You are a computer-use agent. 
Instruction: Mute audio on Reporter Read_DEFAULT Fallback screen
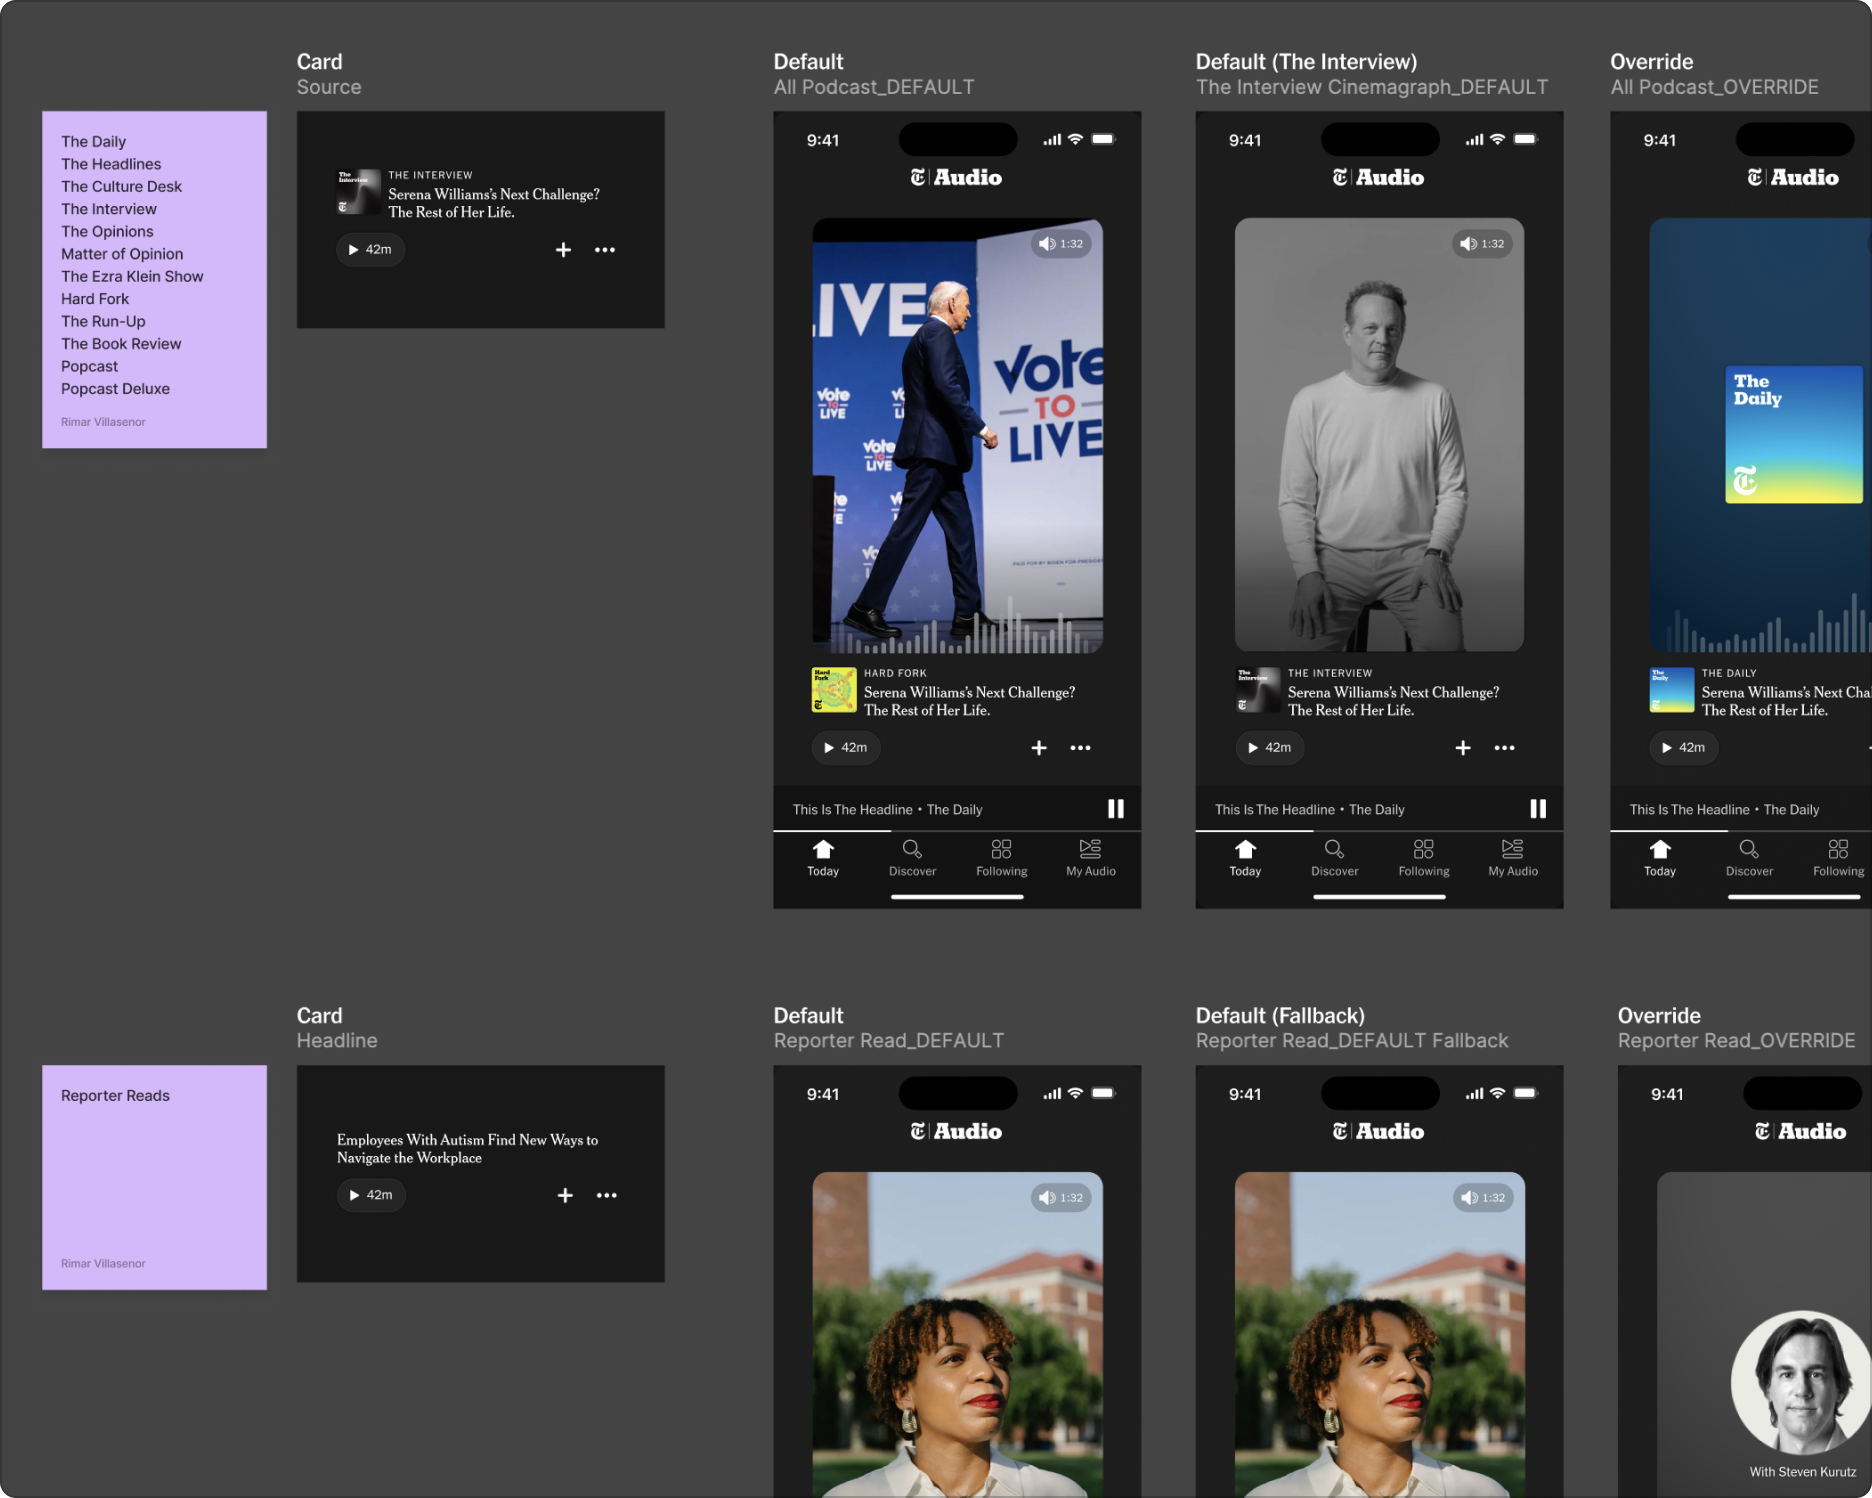1483,1198
